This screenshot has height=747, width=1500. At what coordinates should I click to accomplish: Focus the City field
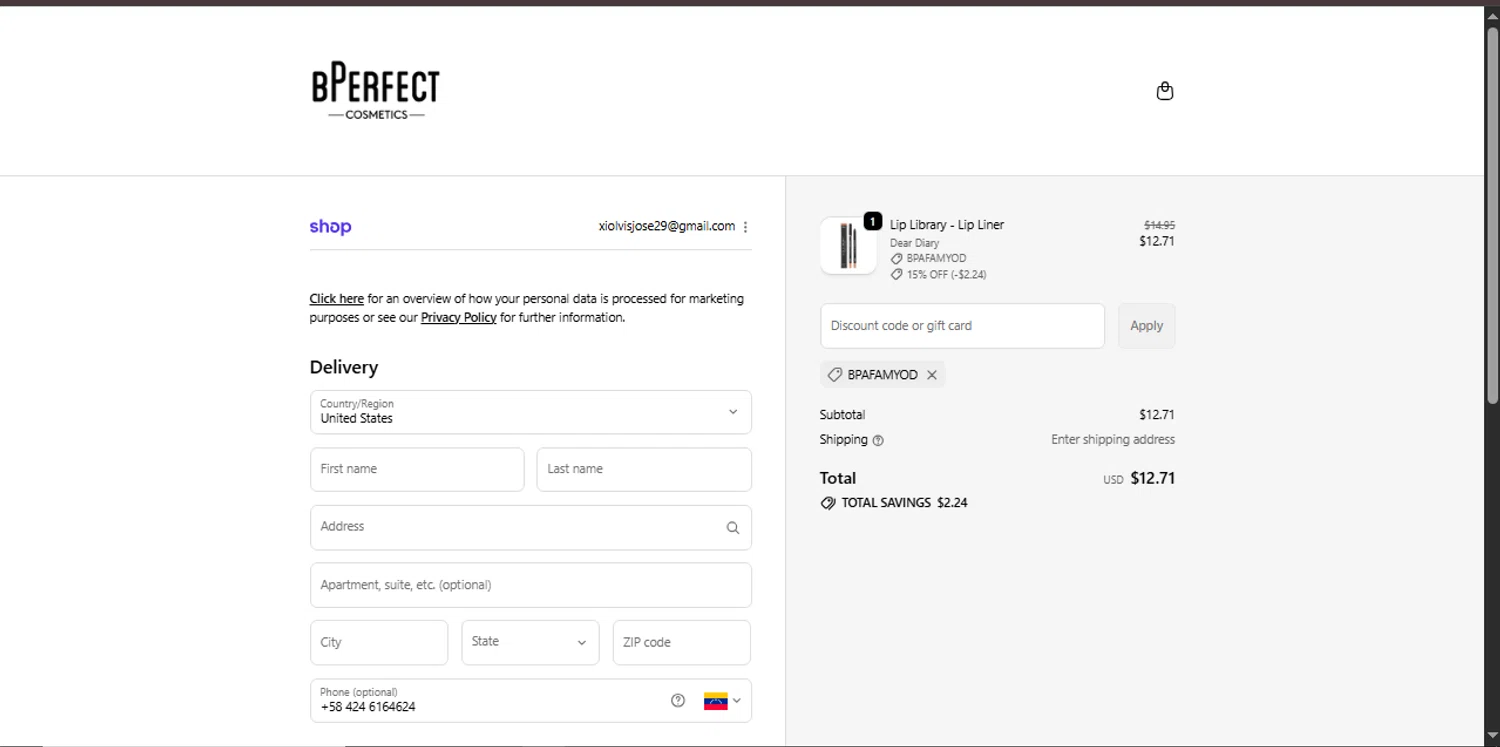coord(379,642)
